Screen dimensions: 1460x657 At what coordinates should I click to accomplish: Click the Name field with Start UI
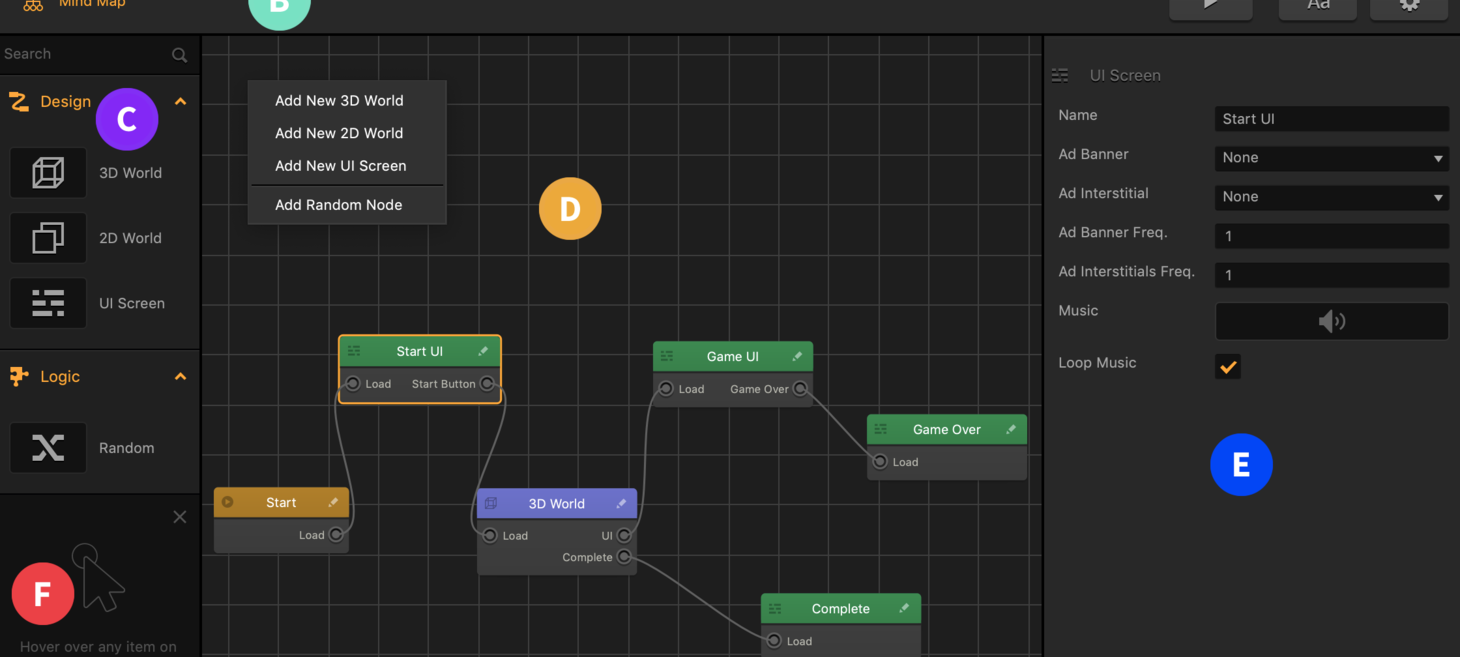1332,119
